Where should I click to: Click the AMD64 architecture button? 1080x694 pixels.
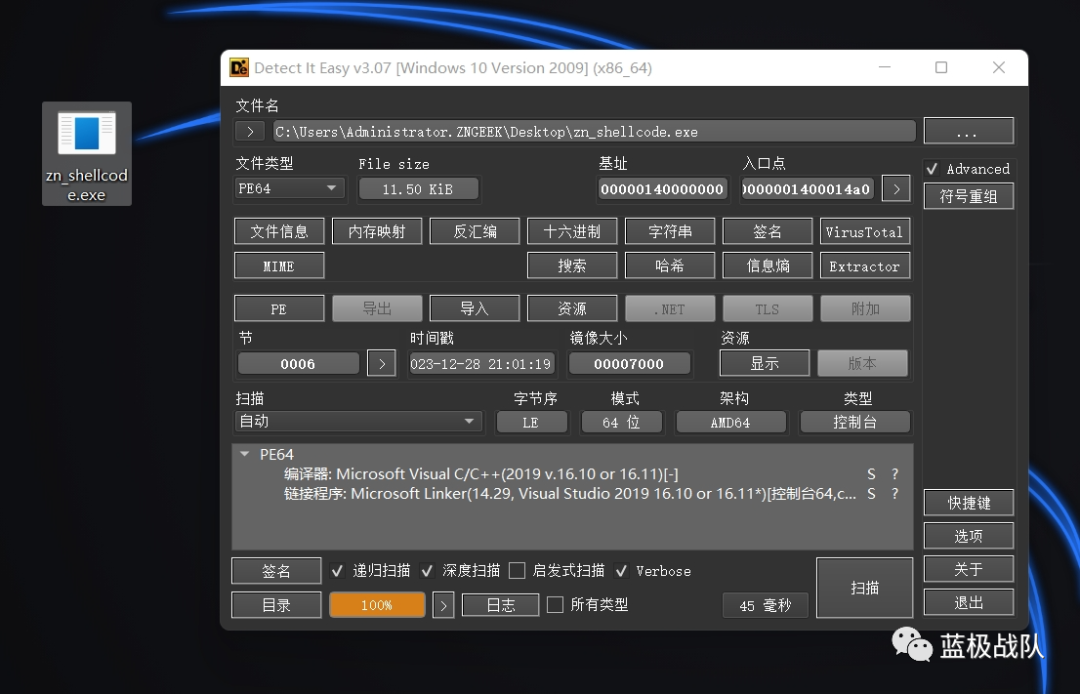(x=731, y=422)
